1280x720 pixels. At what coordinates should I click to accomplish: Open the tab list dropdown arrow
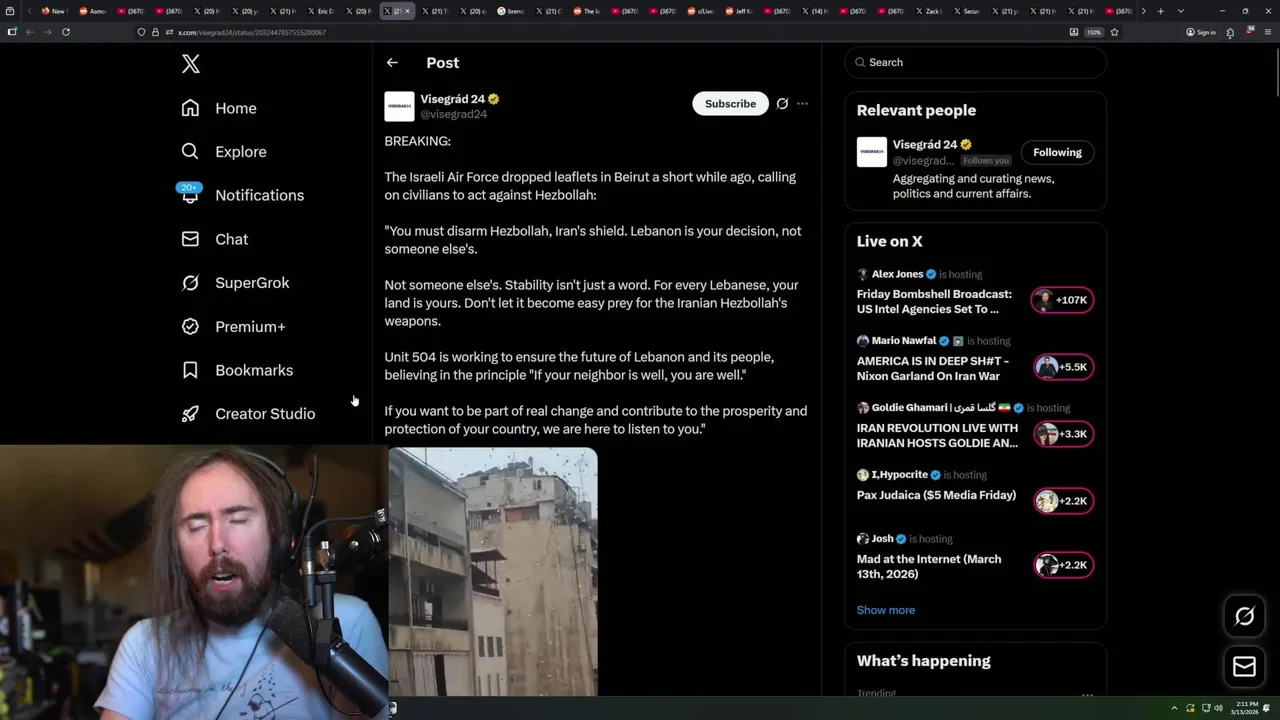(1180, 11)
